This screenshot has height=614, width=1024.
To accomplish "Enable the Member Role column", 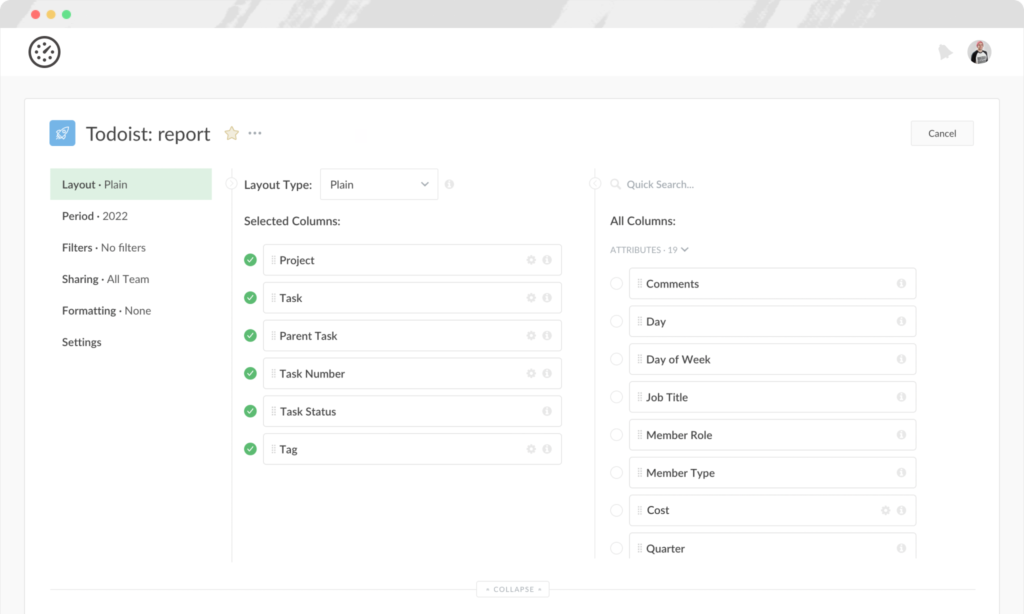I will 616,435.
